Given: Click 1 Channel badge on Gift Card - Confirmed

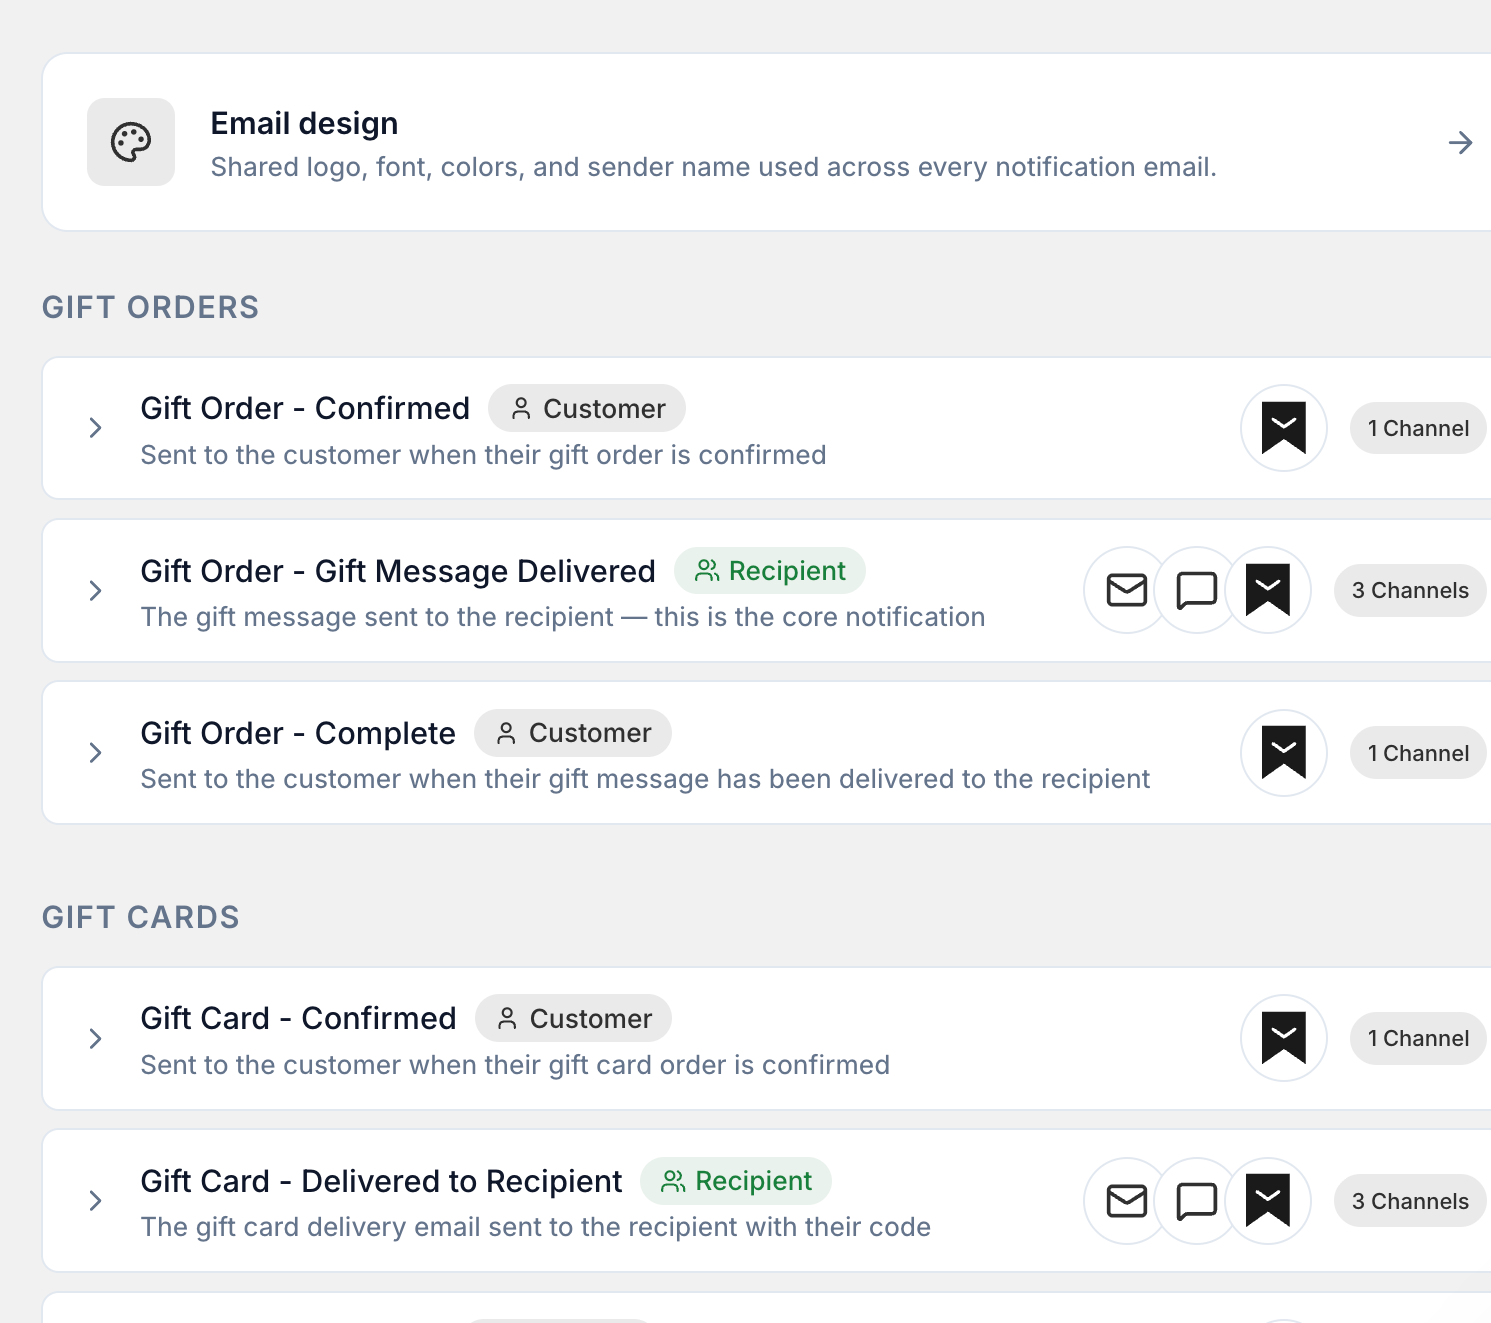Looking at the screenshot, I should [x=1418, y=1038].
